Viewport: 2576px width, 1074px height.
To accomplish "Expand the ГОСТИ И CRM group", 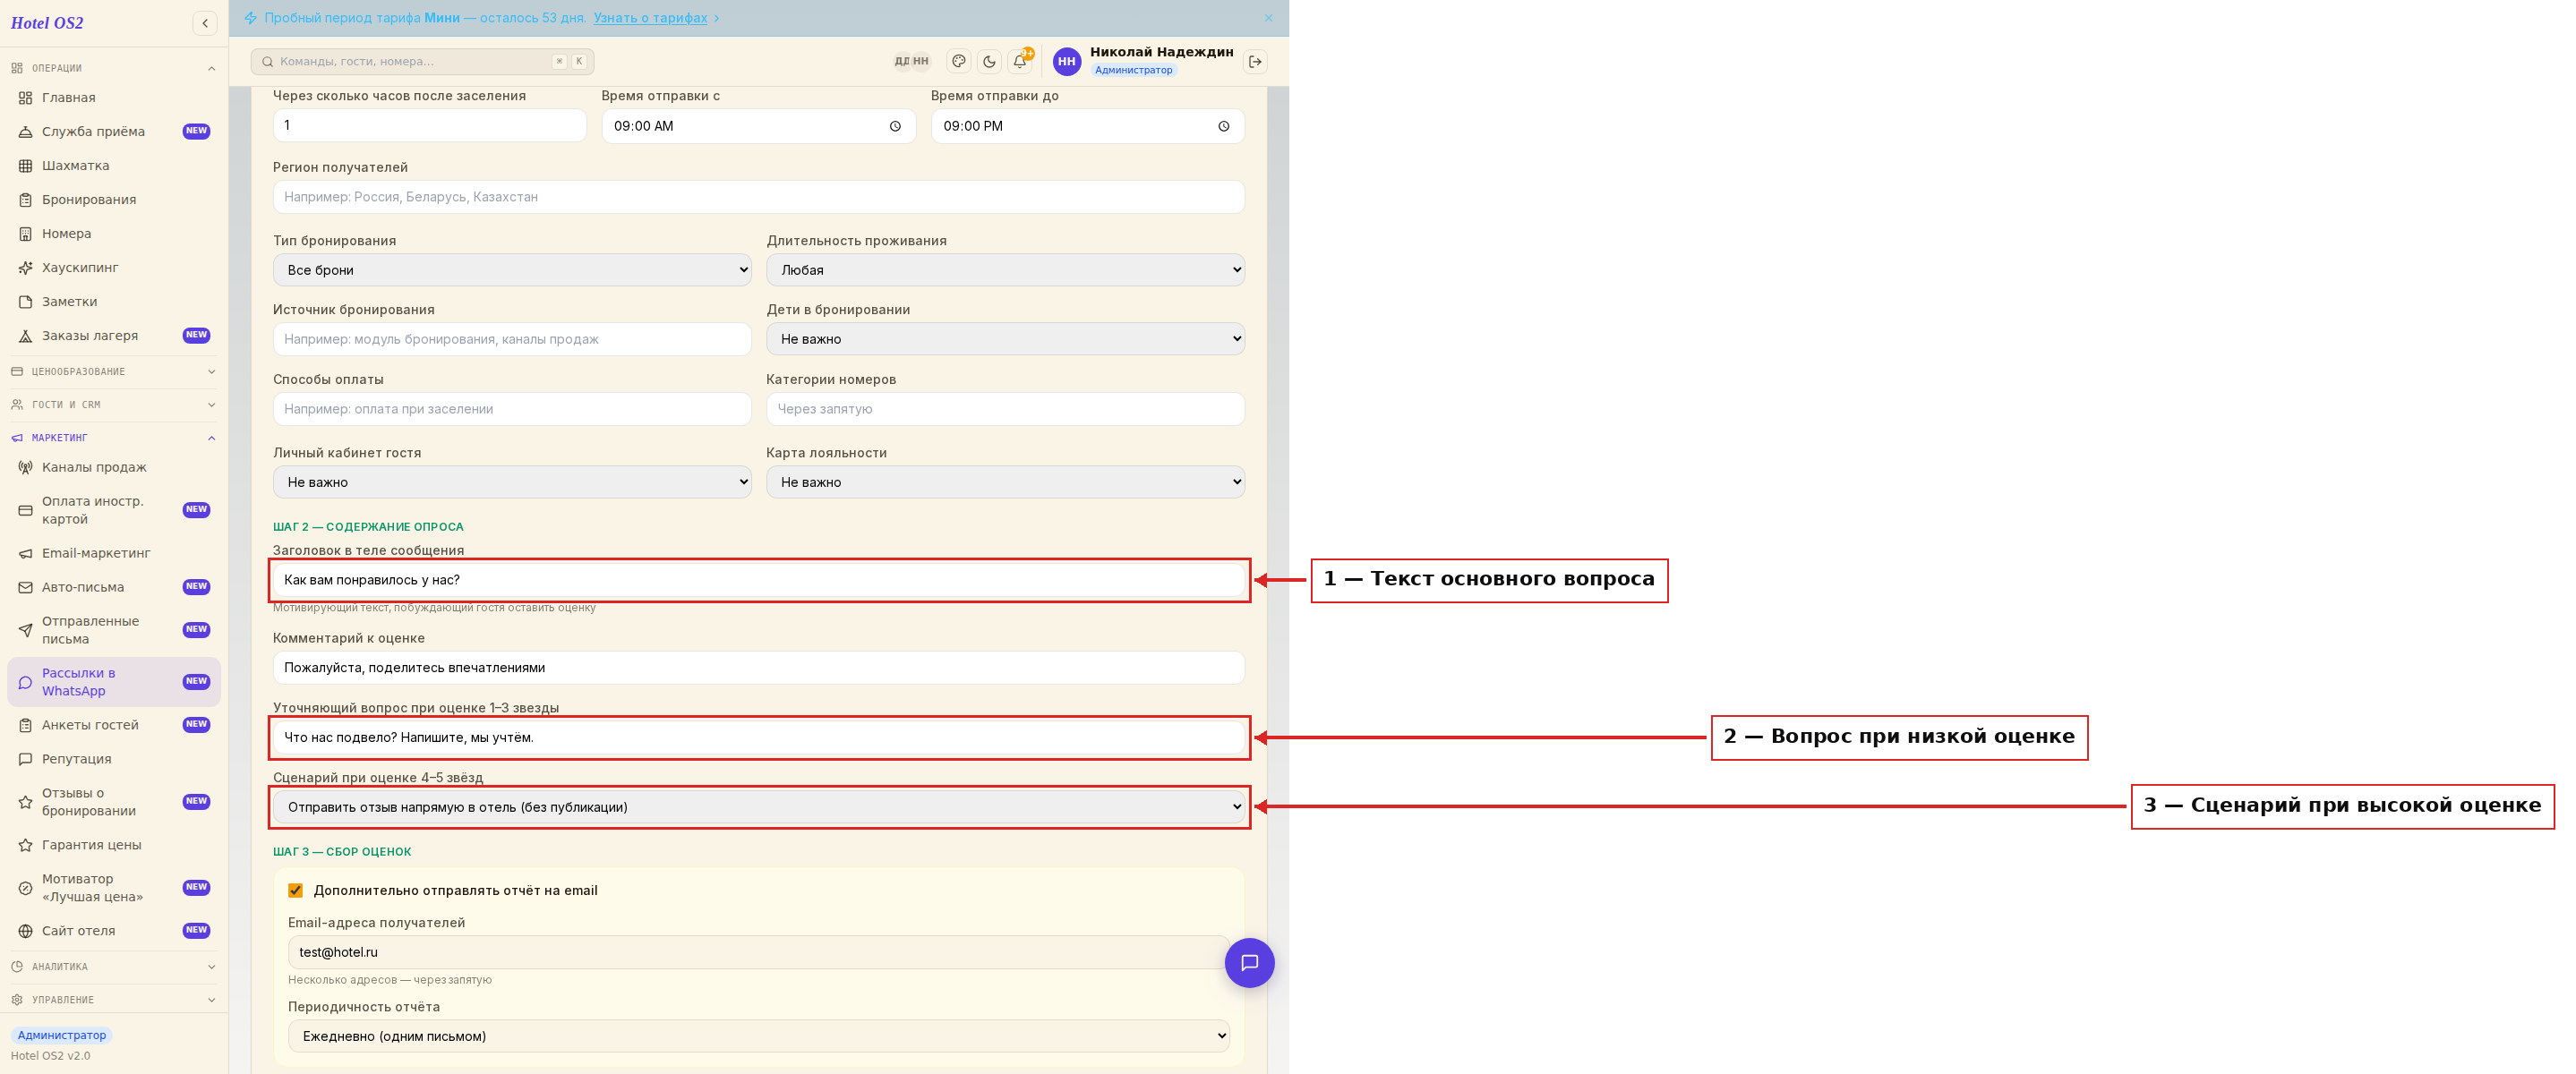I will 114,405.
